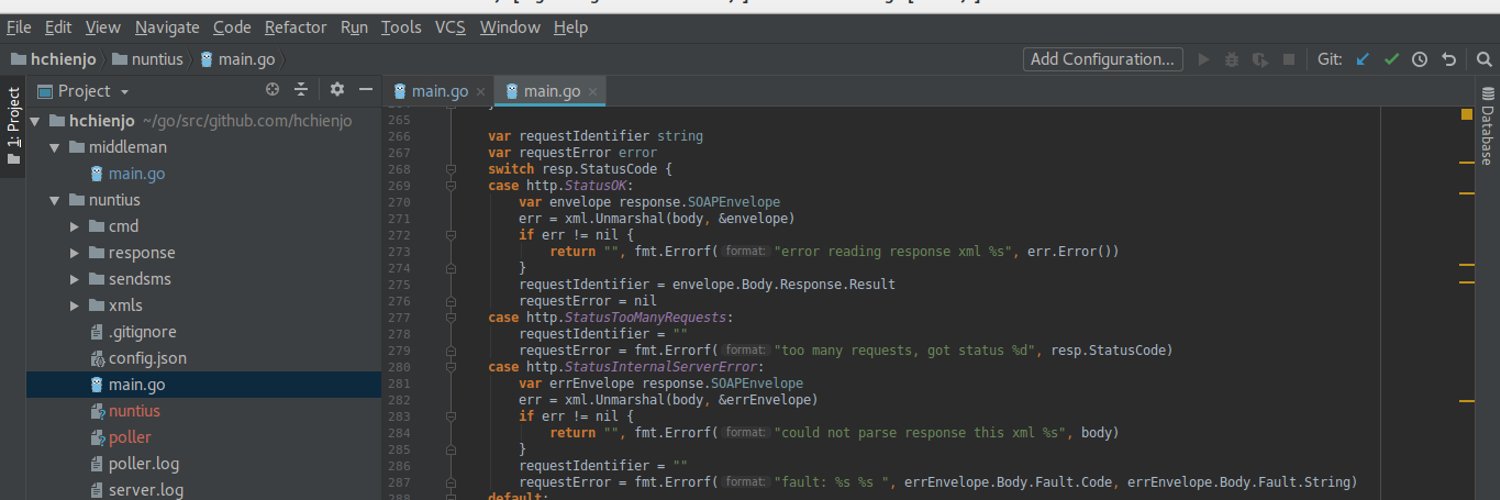This screenshot has height=500, width=1500.
Task: Expand the response folder
Action: coord(74,253)
